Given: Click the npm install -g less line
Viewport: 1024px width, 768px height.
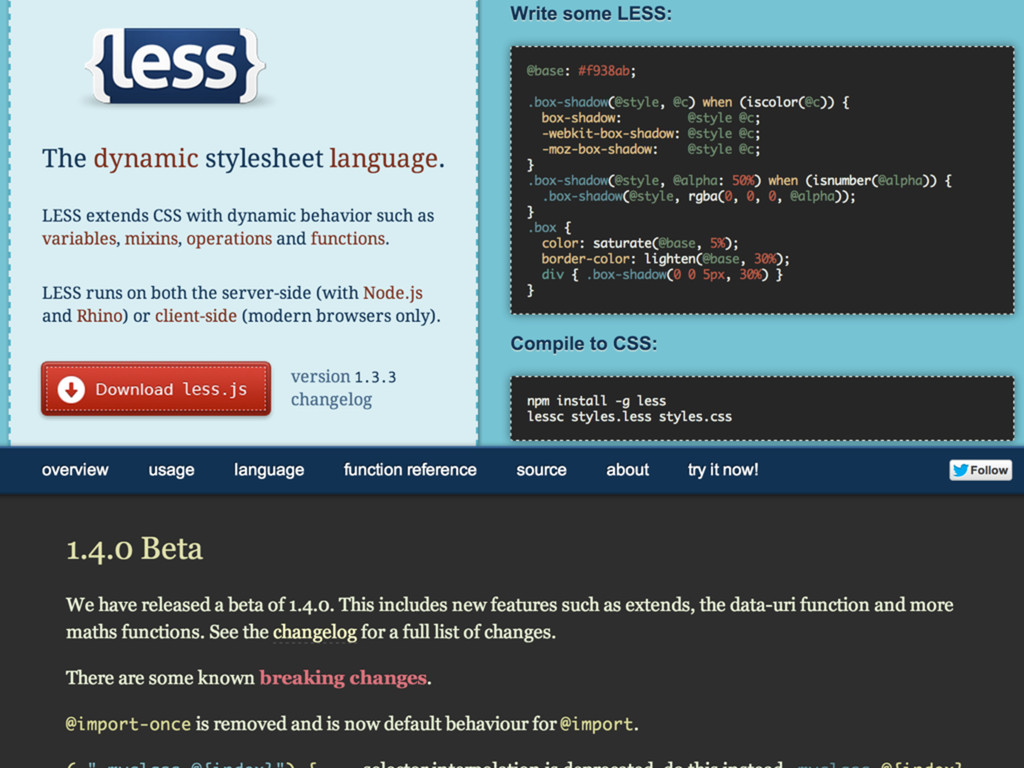Looking at the screenshot, I should click(x=596, y=400).
